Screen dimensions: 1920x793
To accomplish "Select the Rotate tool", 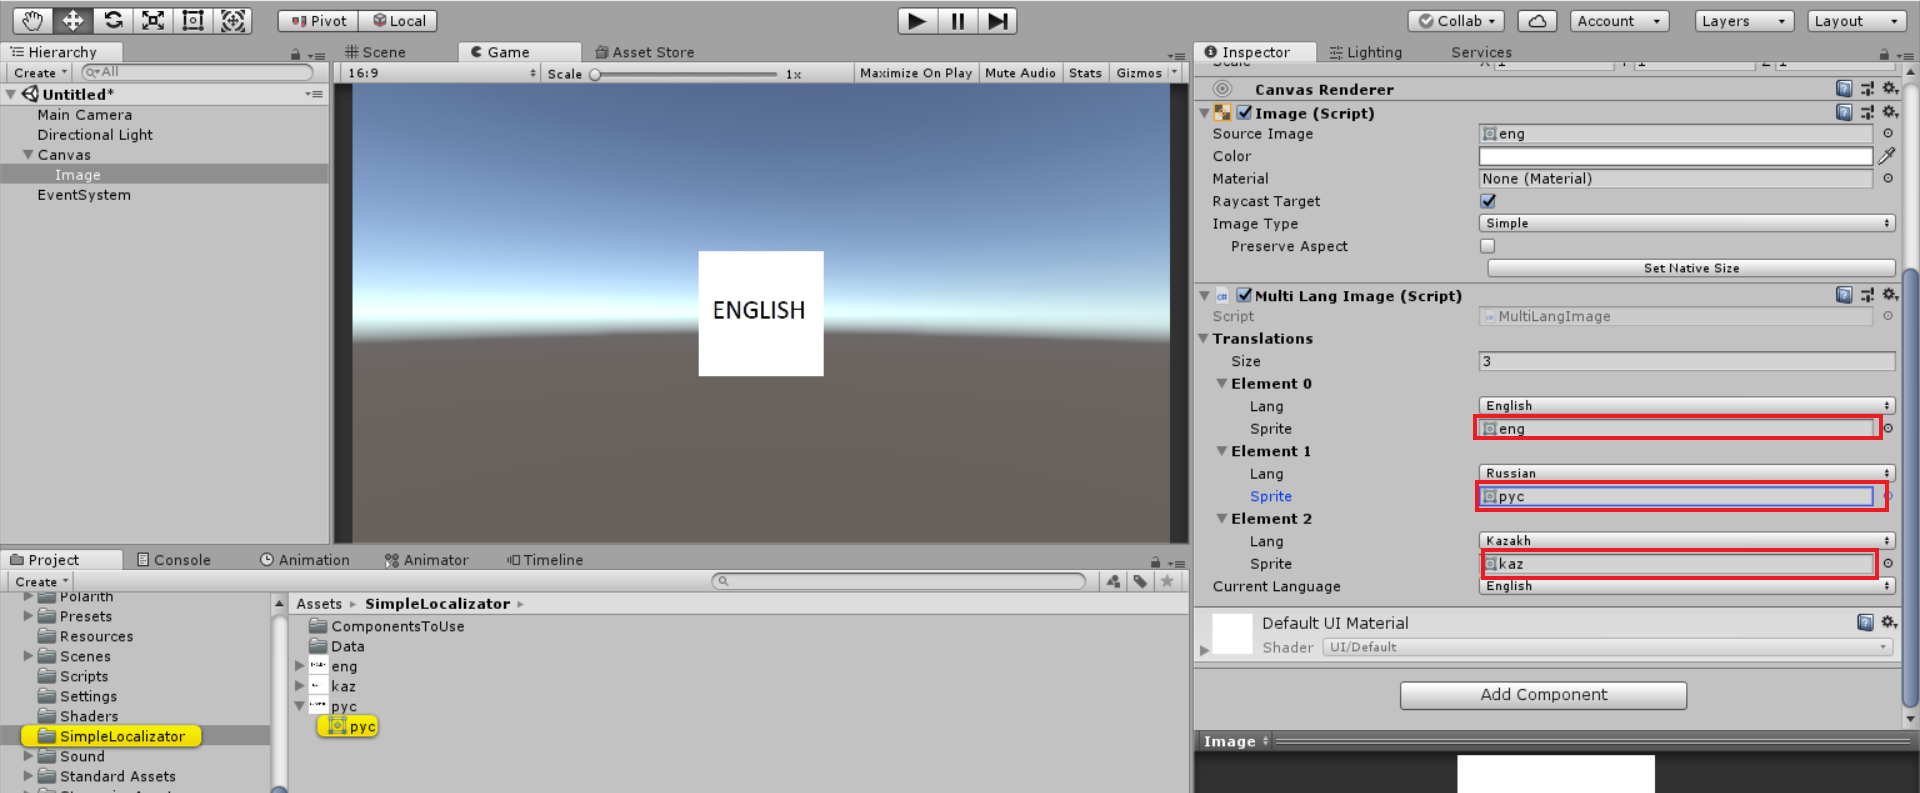I will point(113,20).
